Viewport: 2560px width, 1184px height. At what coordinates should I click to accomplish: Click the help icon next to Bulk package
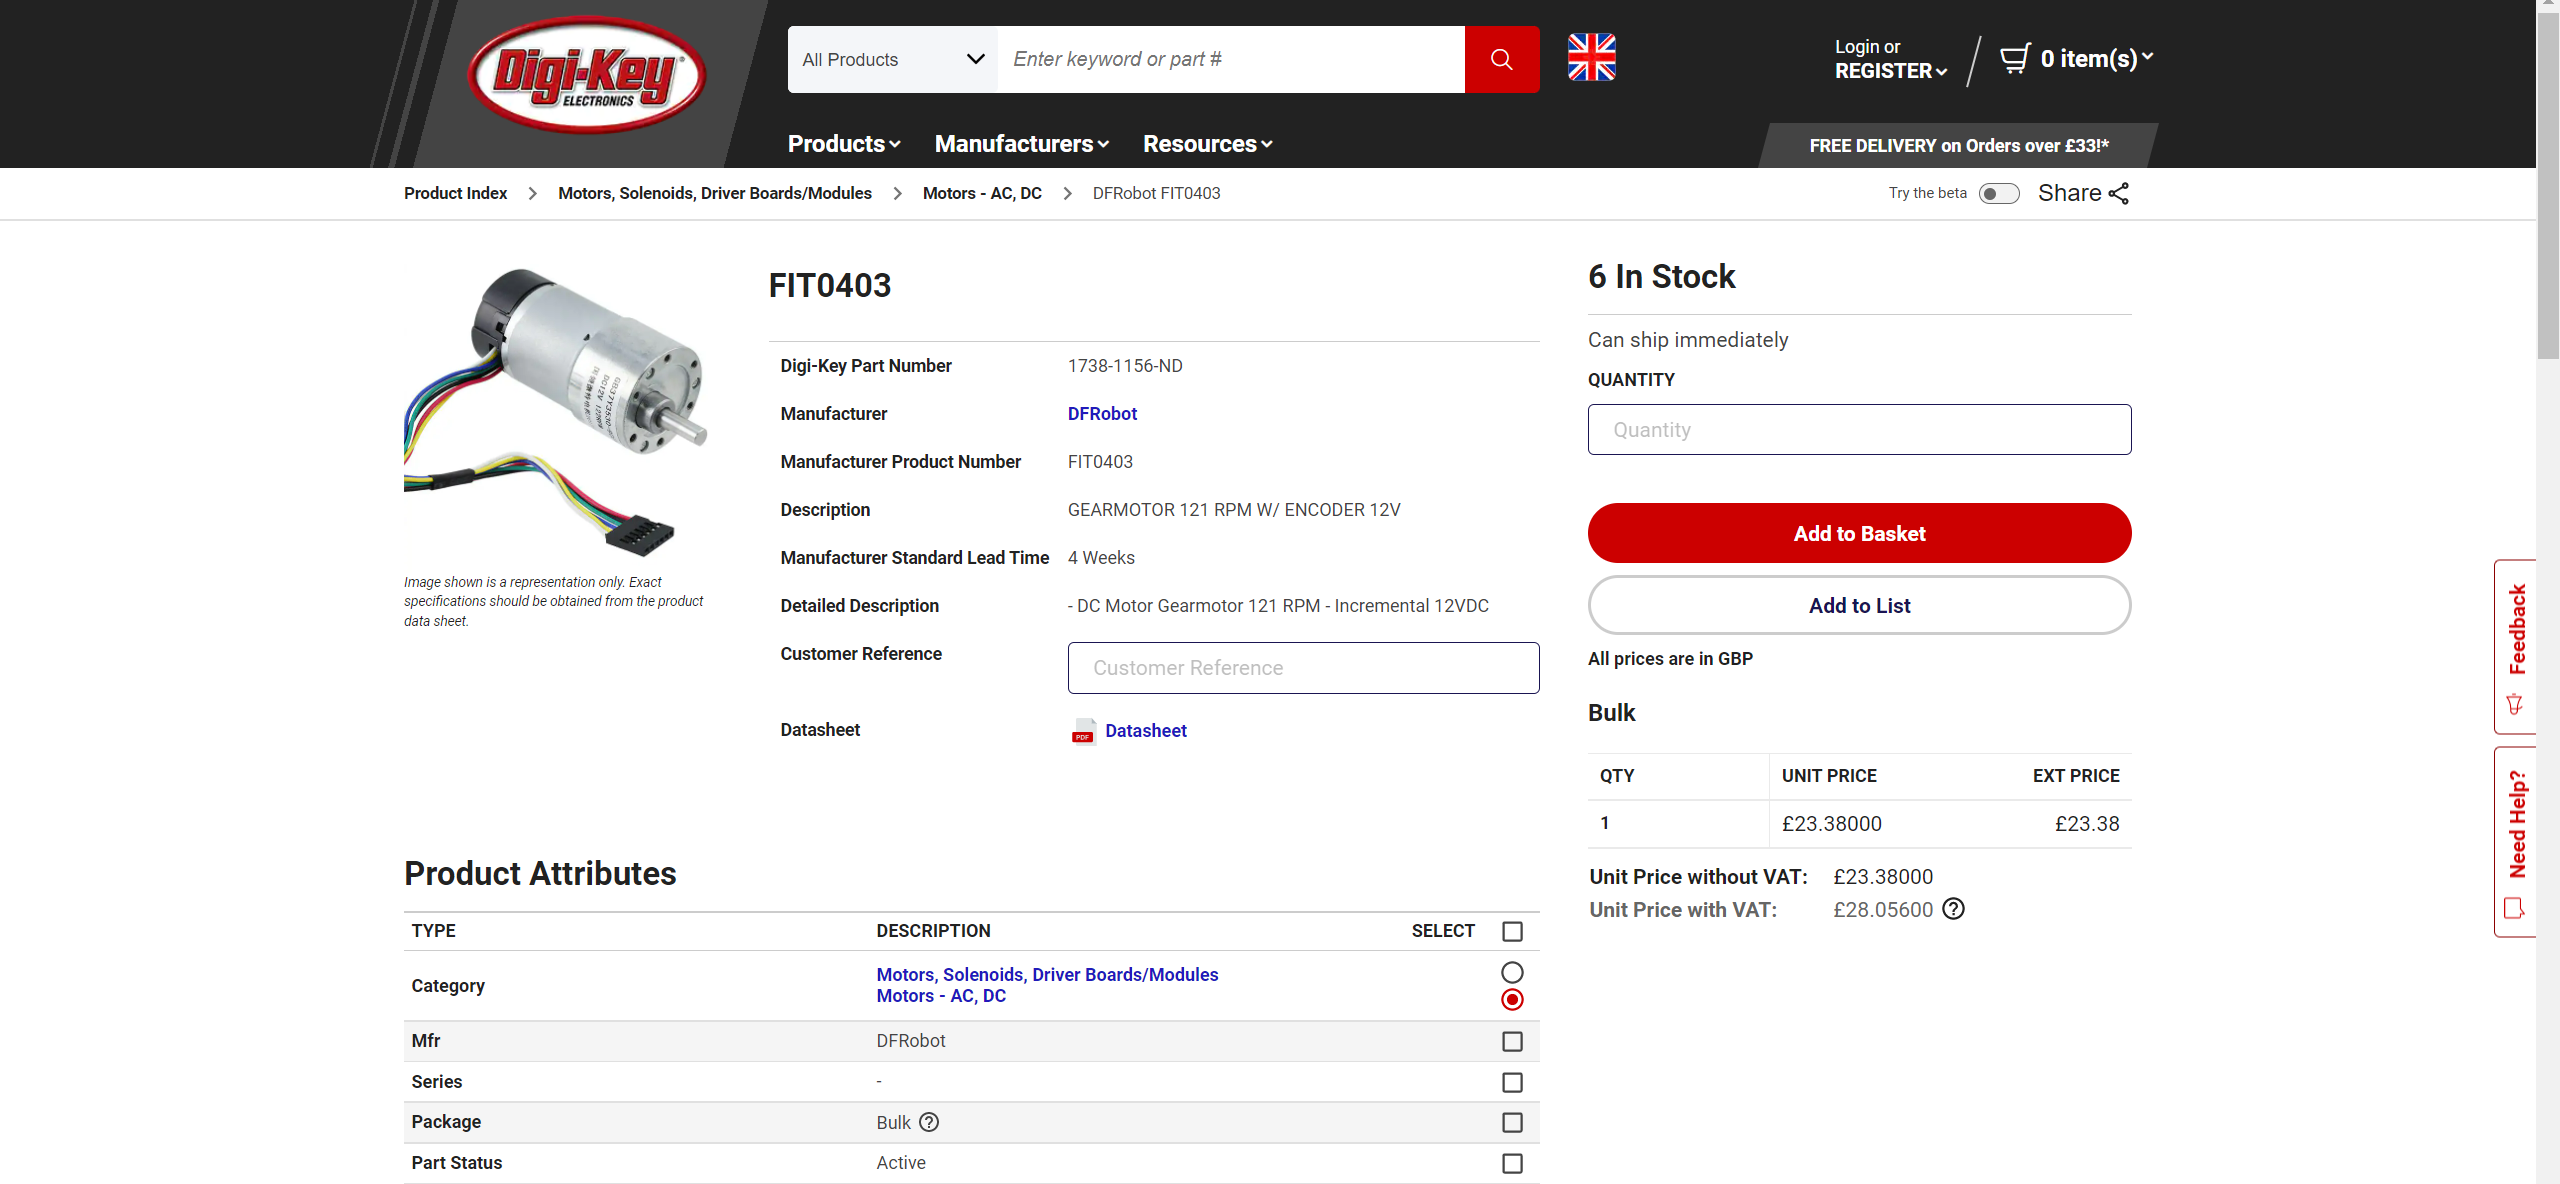tap(929, 1122)
